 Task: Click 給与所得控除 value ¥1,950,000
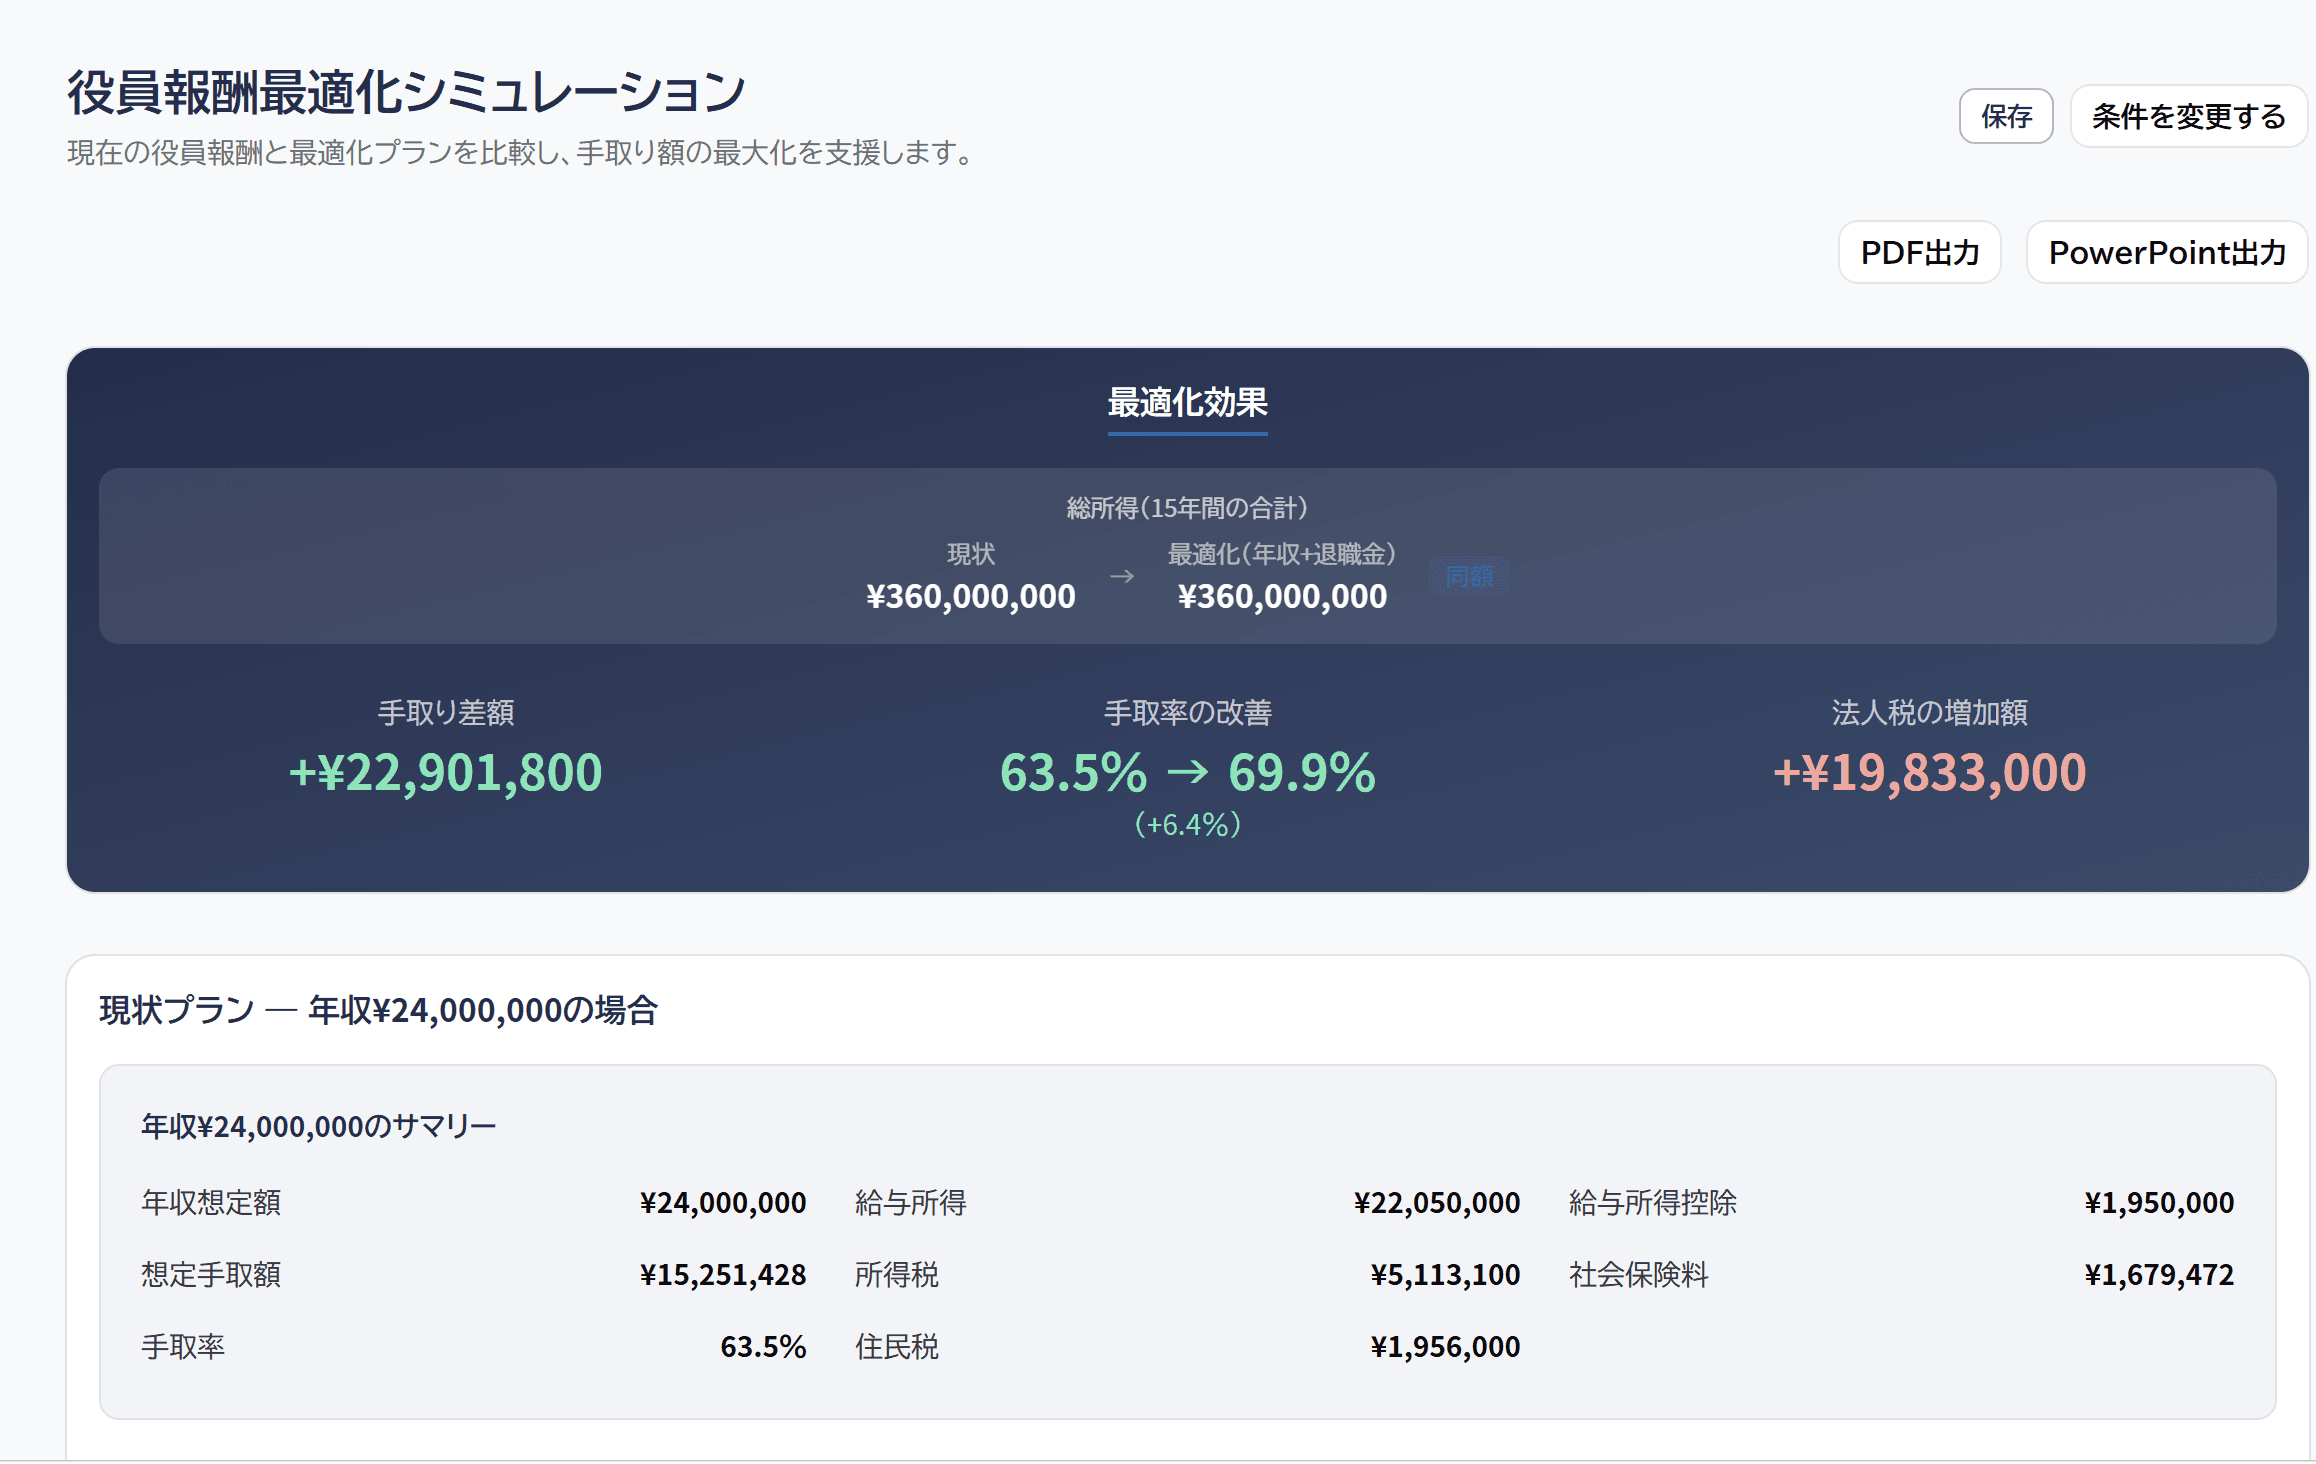coord(2159,1203)
